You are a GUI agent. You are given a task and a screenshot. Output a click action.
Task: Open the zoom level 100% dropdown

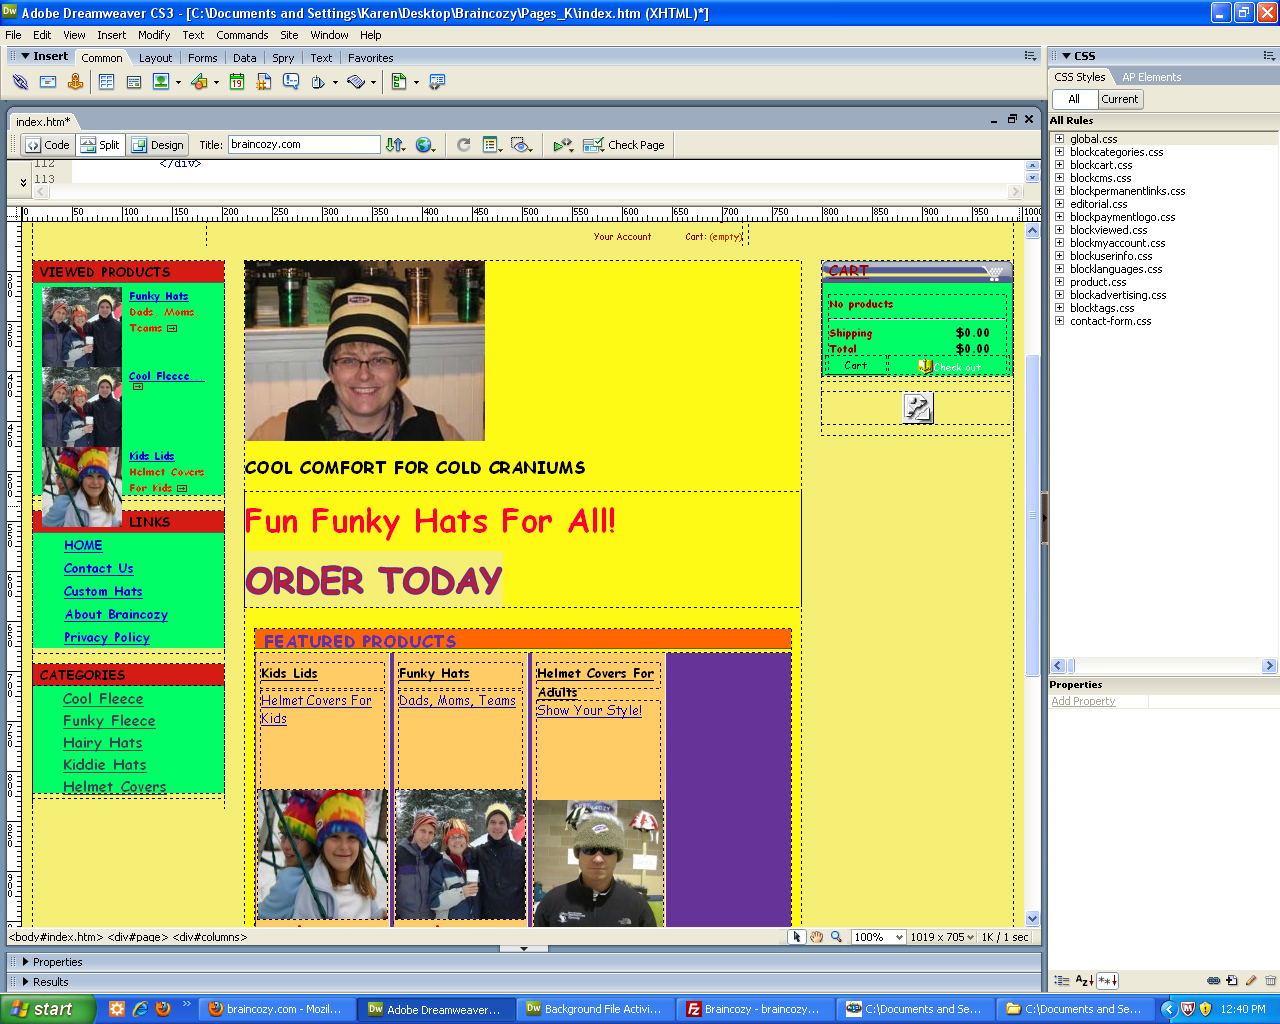tap(899, 937)
